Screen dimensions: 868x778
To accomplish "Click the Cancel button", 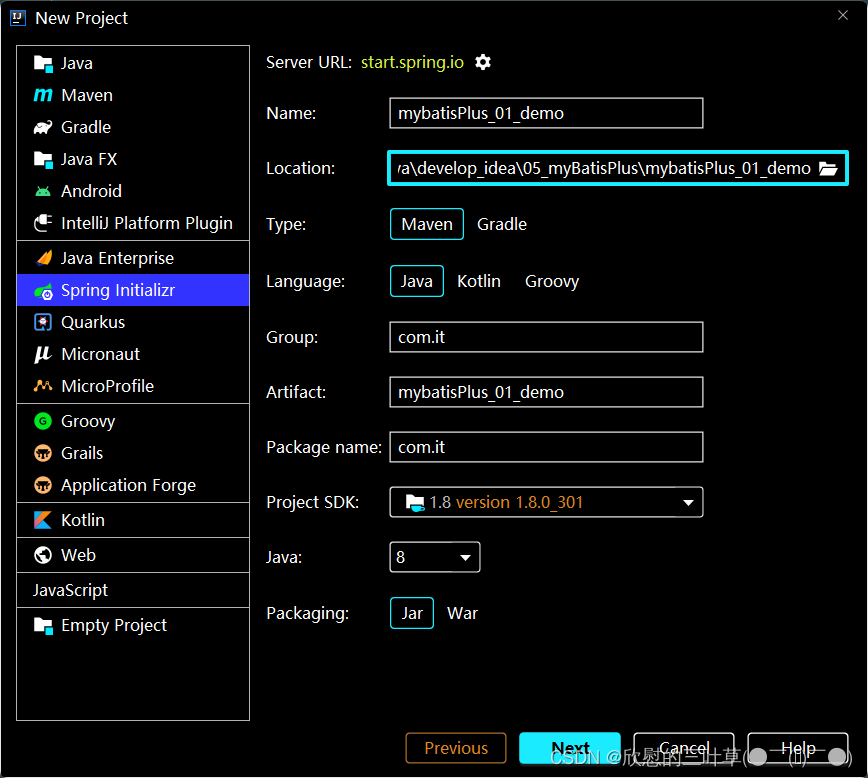I will 684,748.
